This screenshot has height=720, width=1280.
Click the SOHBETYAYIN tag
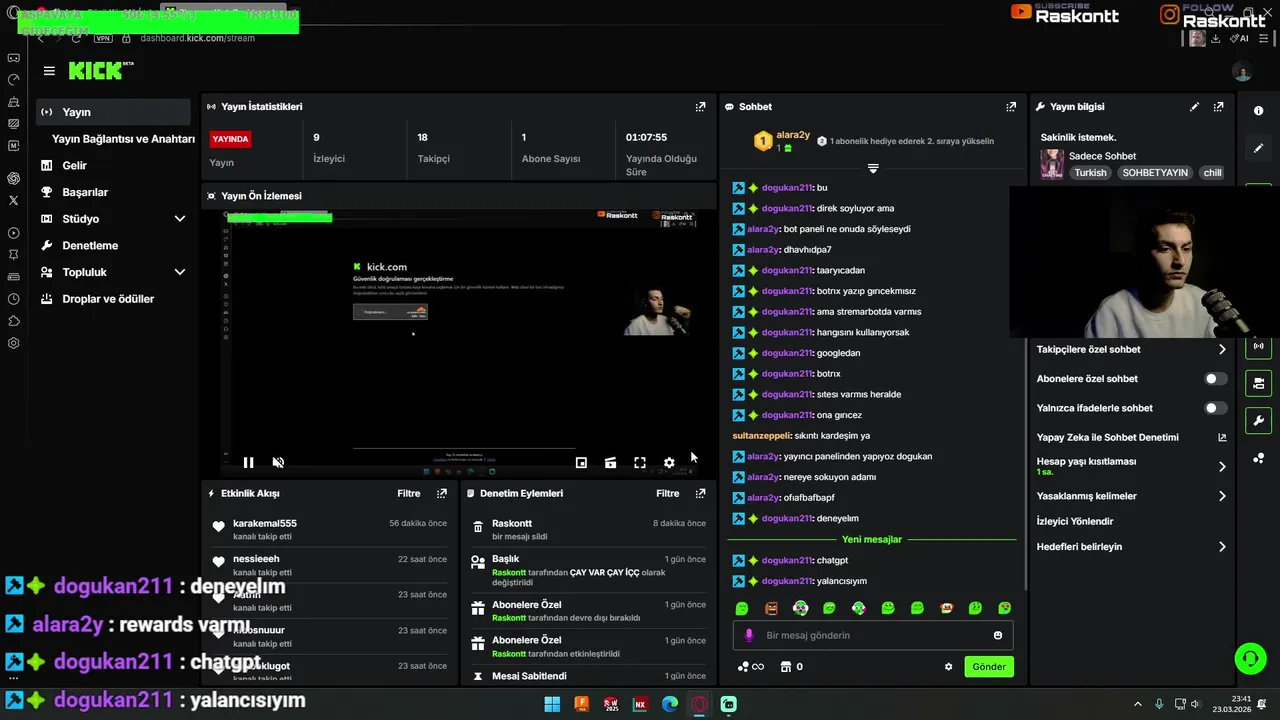[x=1155, y=172]
